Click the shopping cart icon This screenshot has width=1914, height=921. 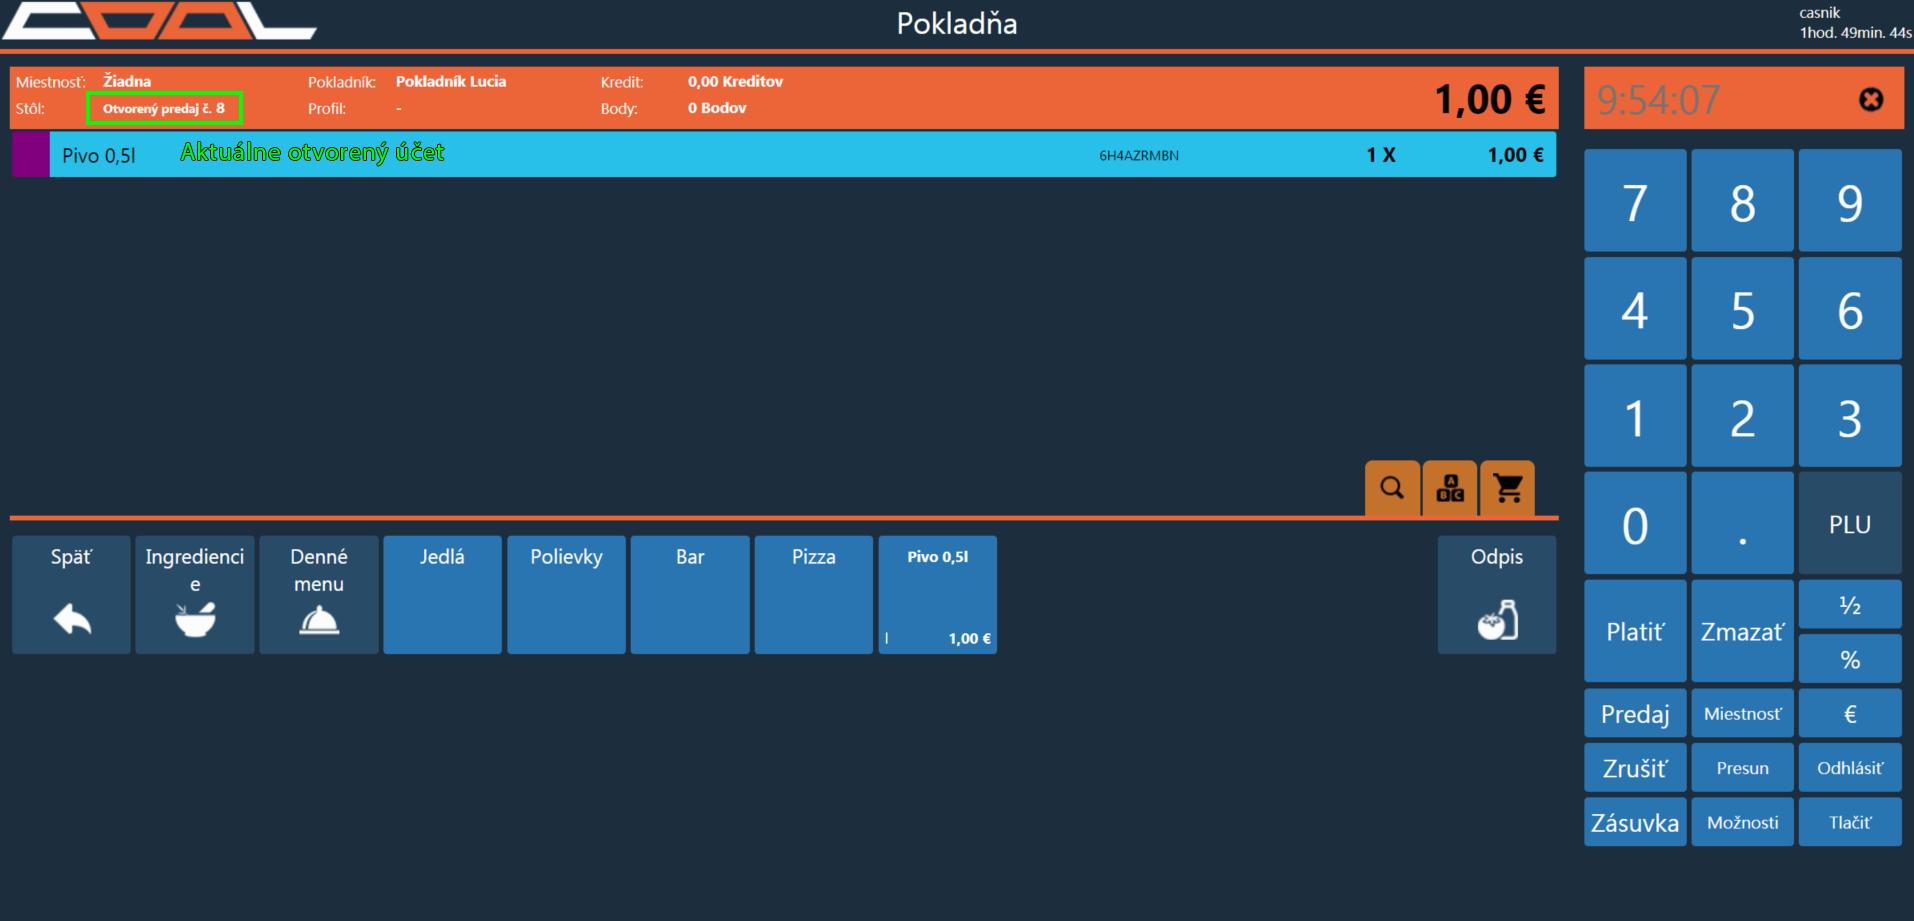[1507, 488]
